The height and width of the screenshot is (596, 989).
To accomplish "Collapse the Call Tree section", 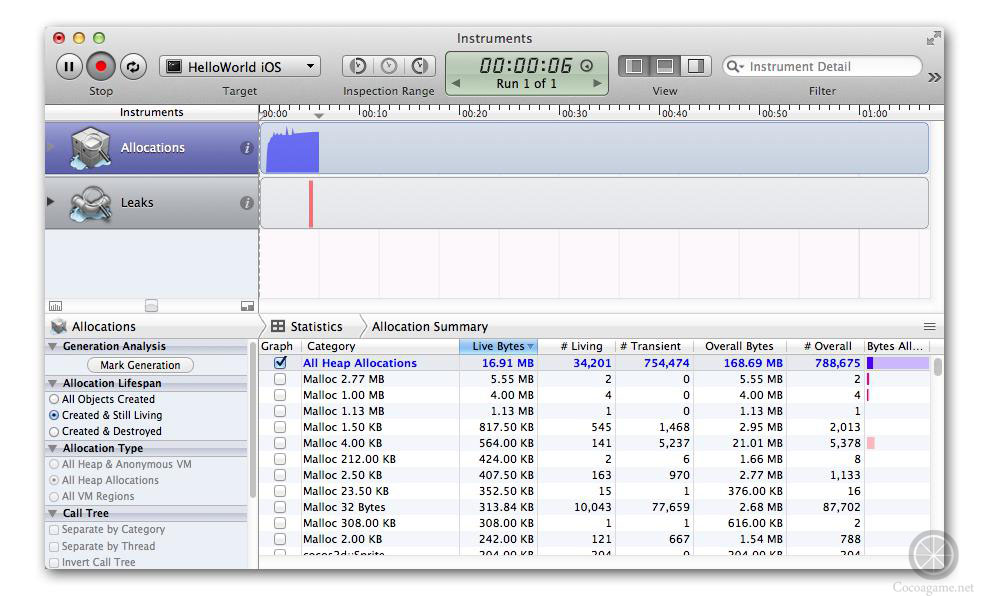I will [53, 513].
